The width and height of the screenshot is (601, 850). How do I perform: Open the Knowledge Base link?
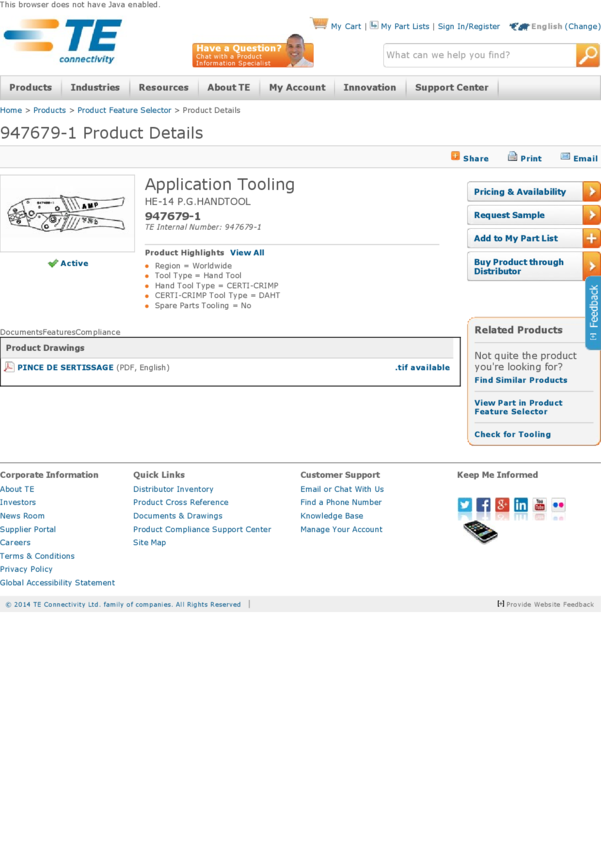(x=332, y=516)
